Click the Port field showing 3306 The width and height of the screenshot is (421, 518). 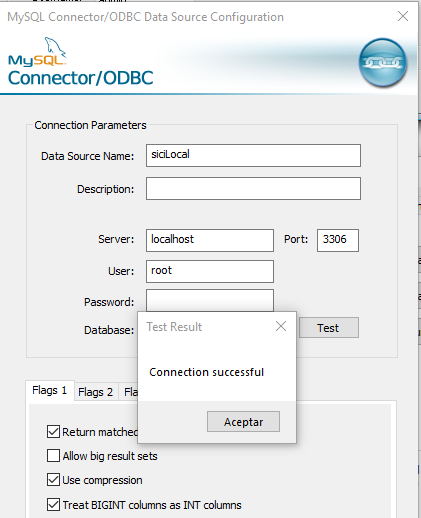(338, 240)
